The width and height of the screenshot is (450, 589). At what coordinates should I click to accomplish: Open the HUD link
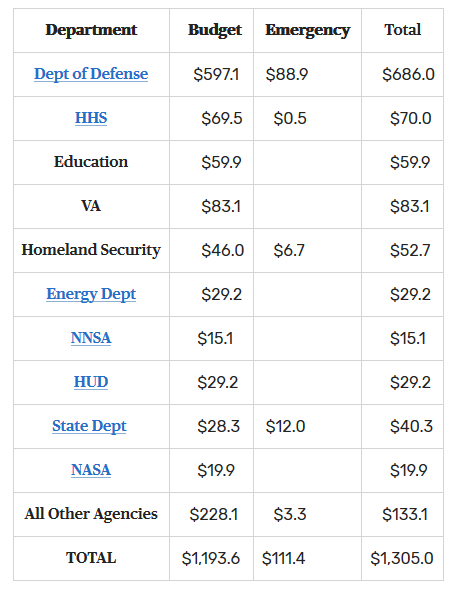coord(91,382)
